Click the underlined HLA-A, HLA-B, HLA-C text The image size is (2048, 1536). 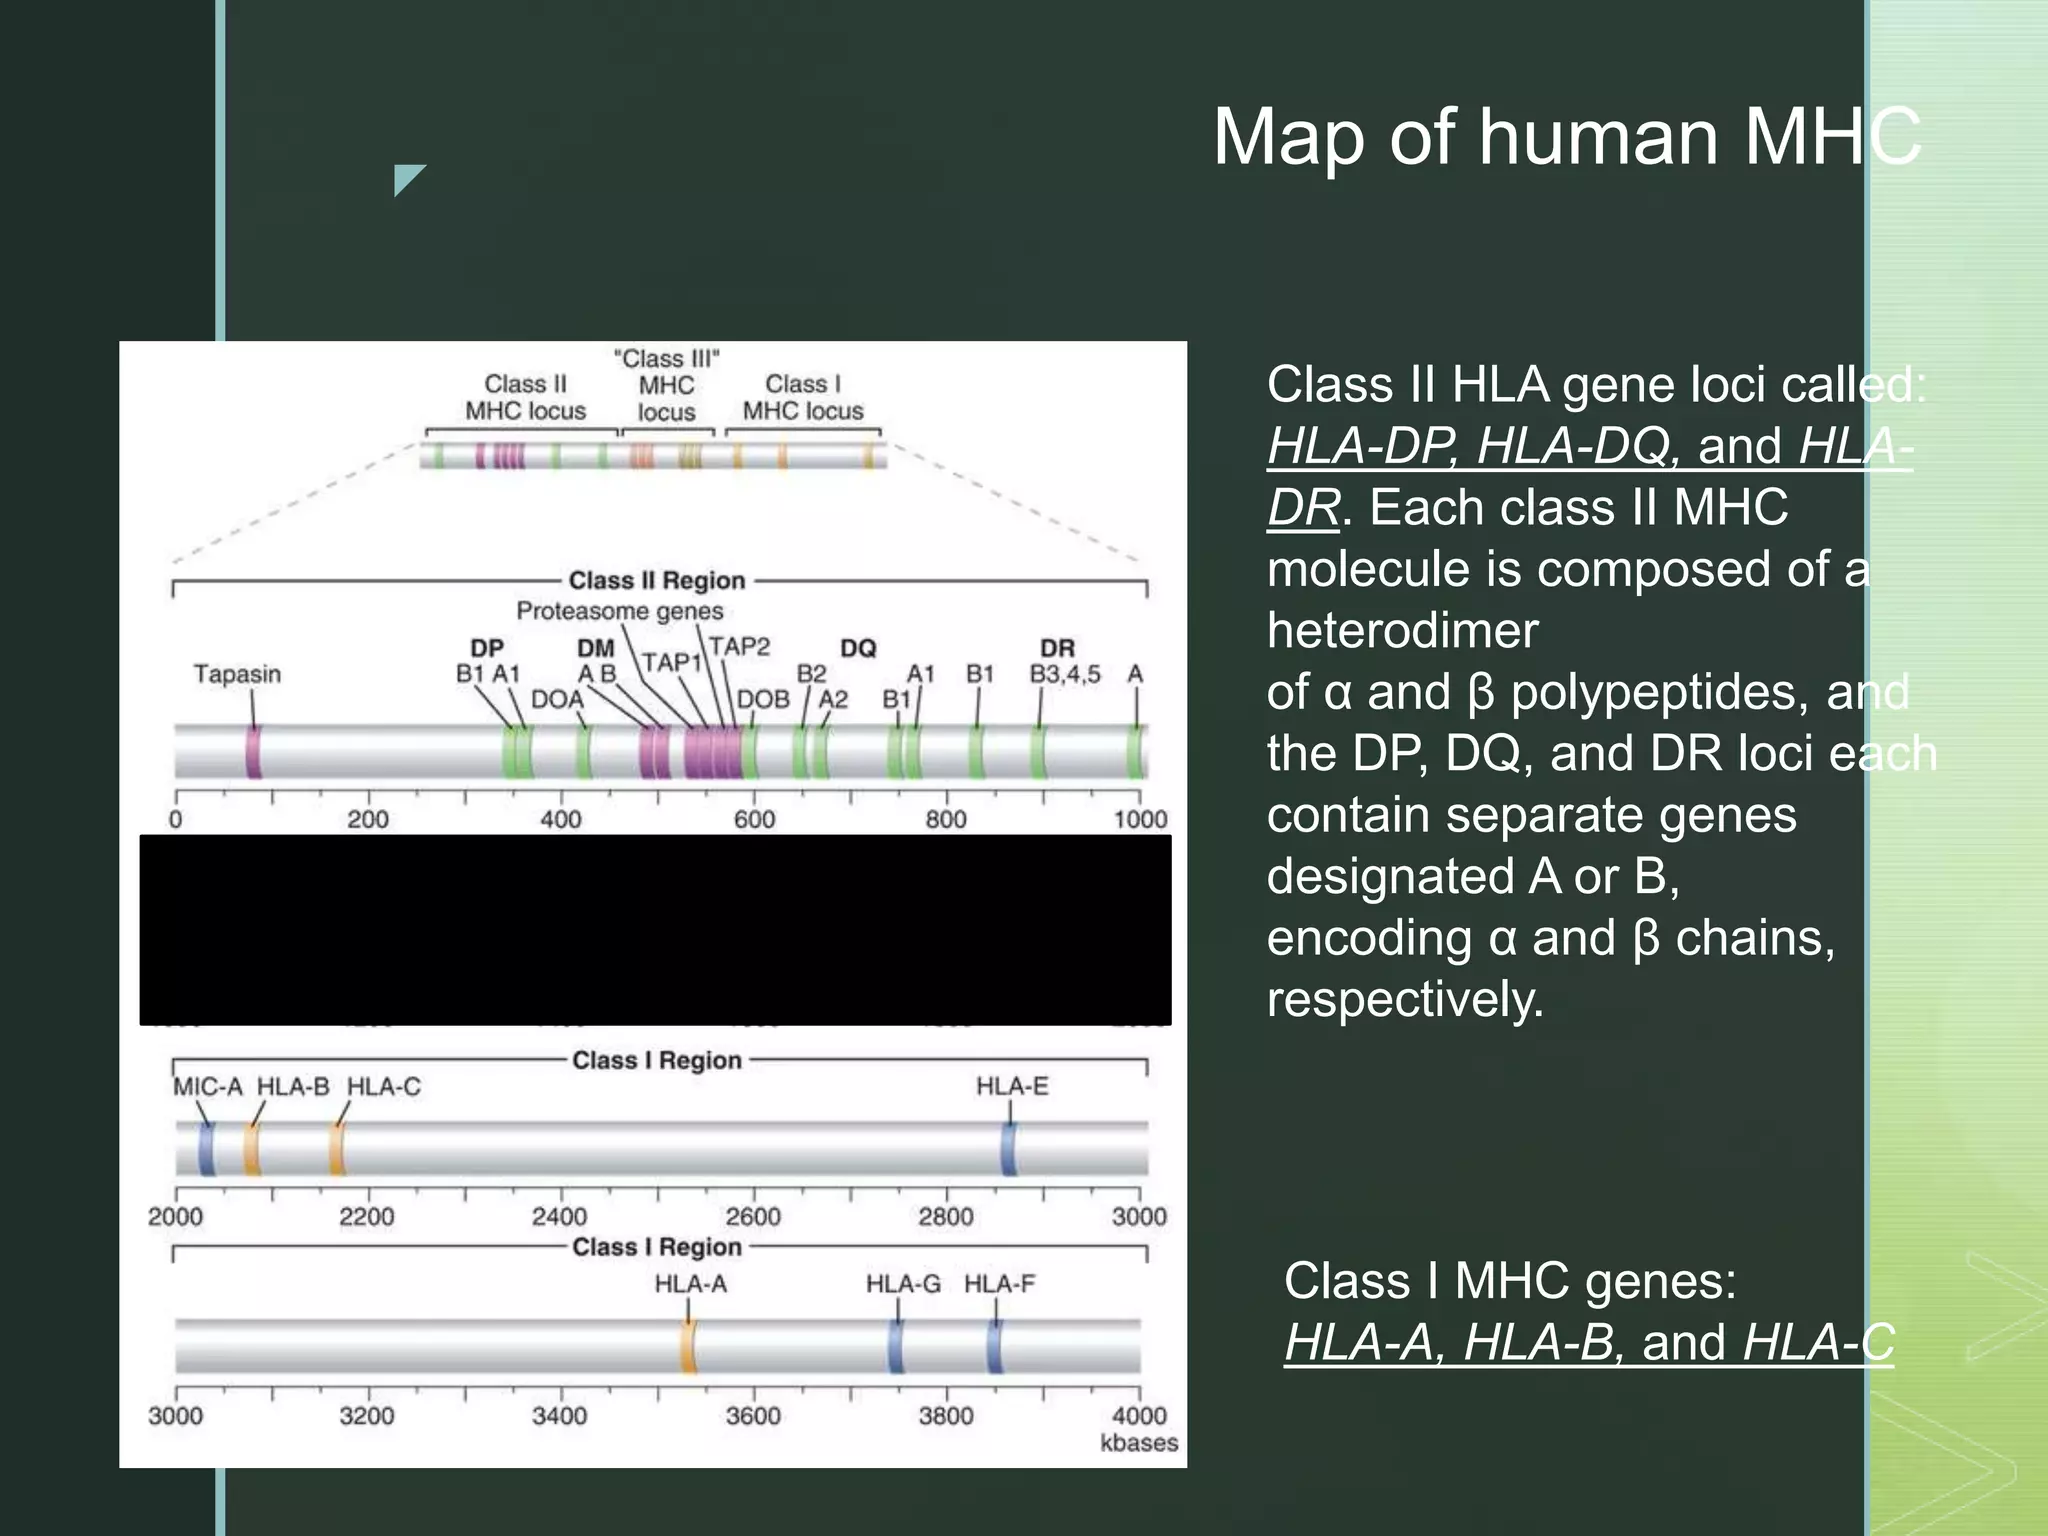(x=1588, y=1342)
